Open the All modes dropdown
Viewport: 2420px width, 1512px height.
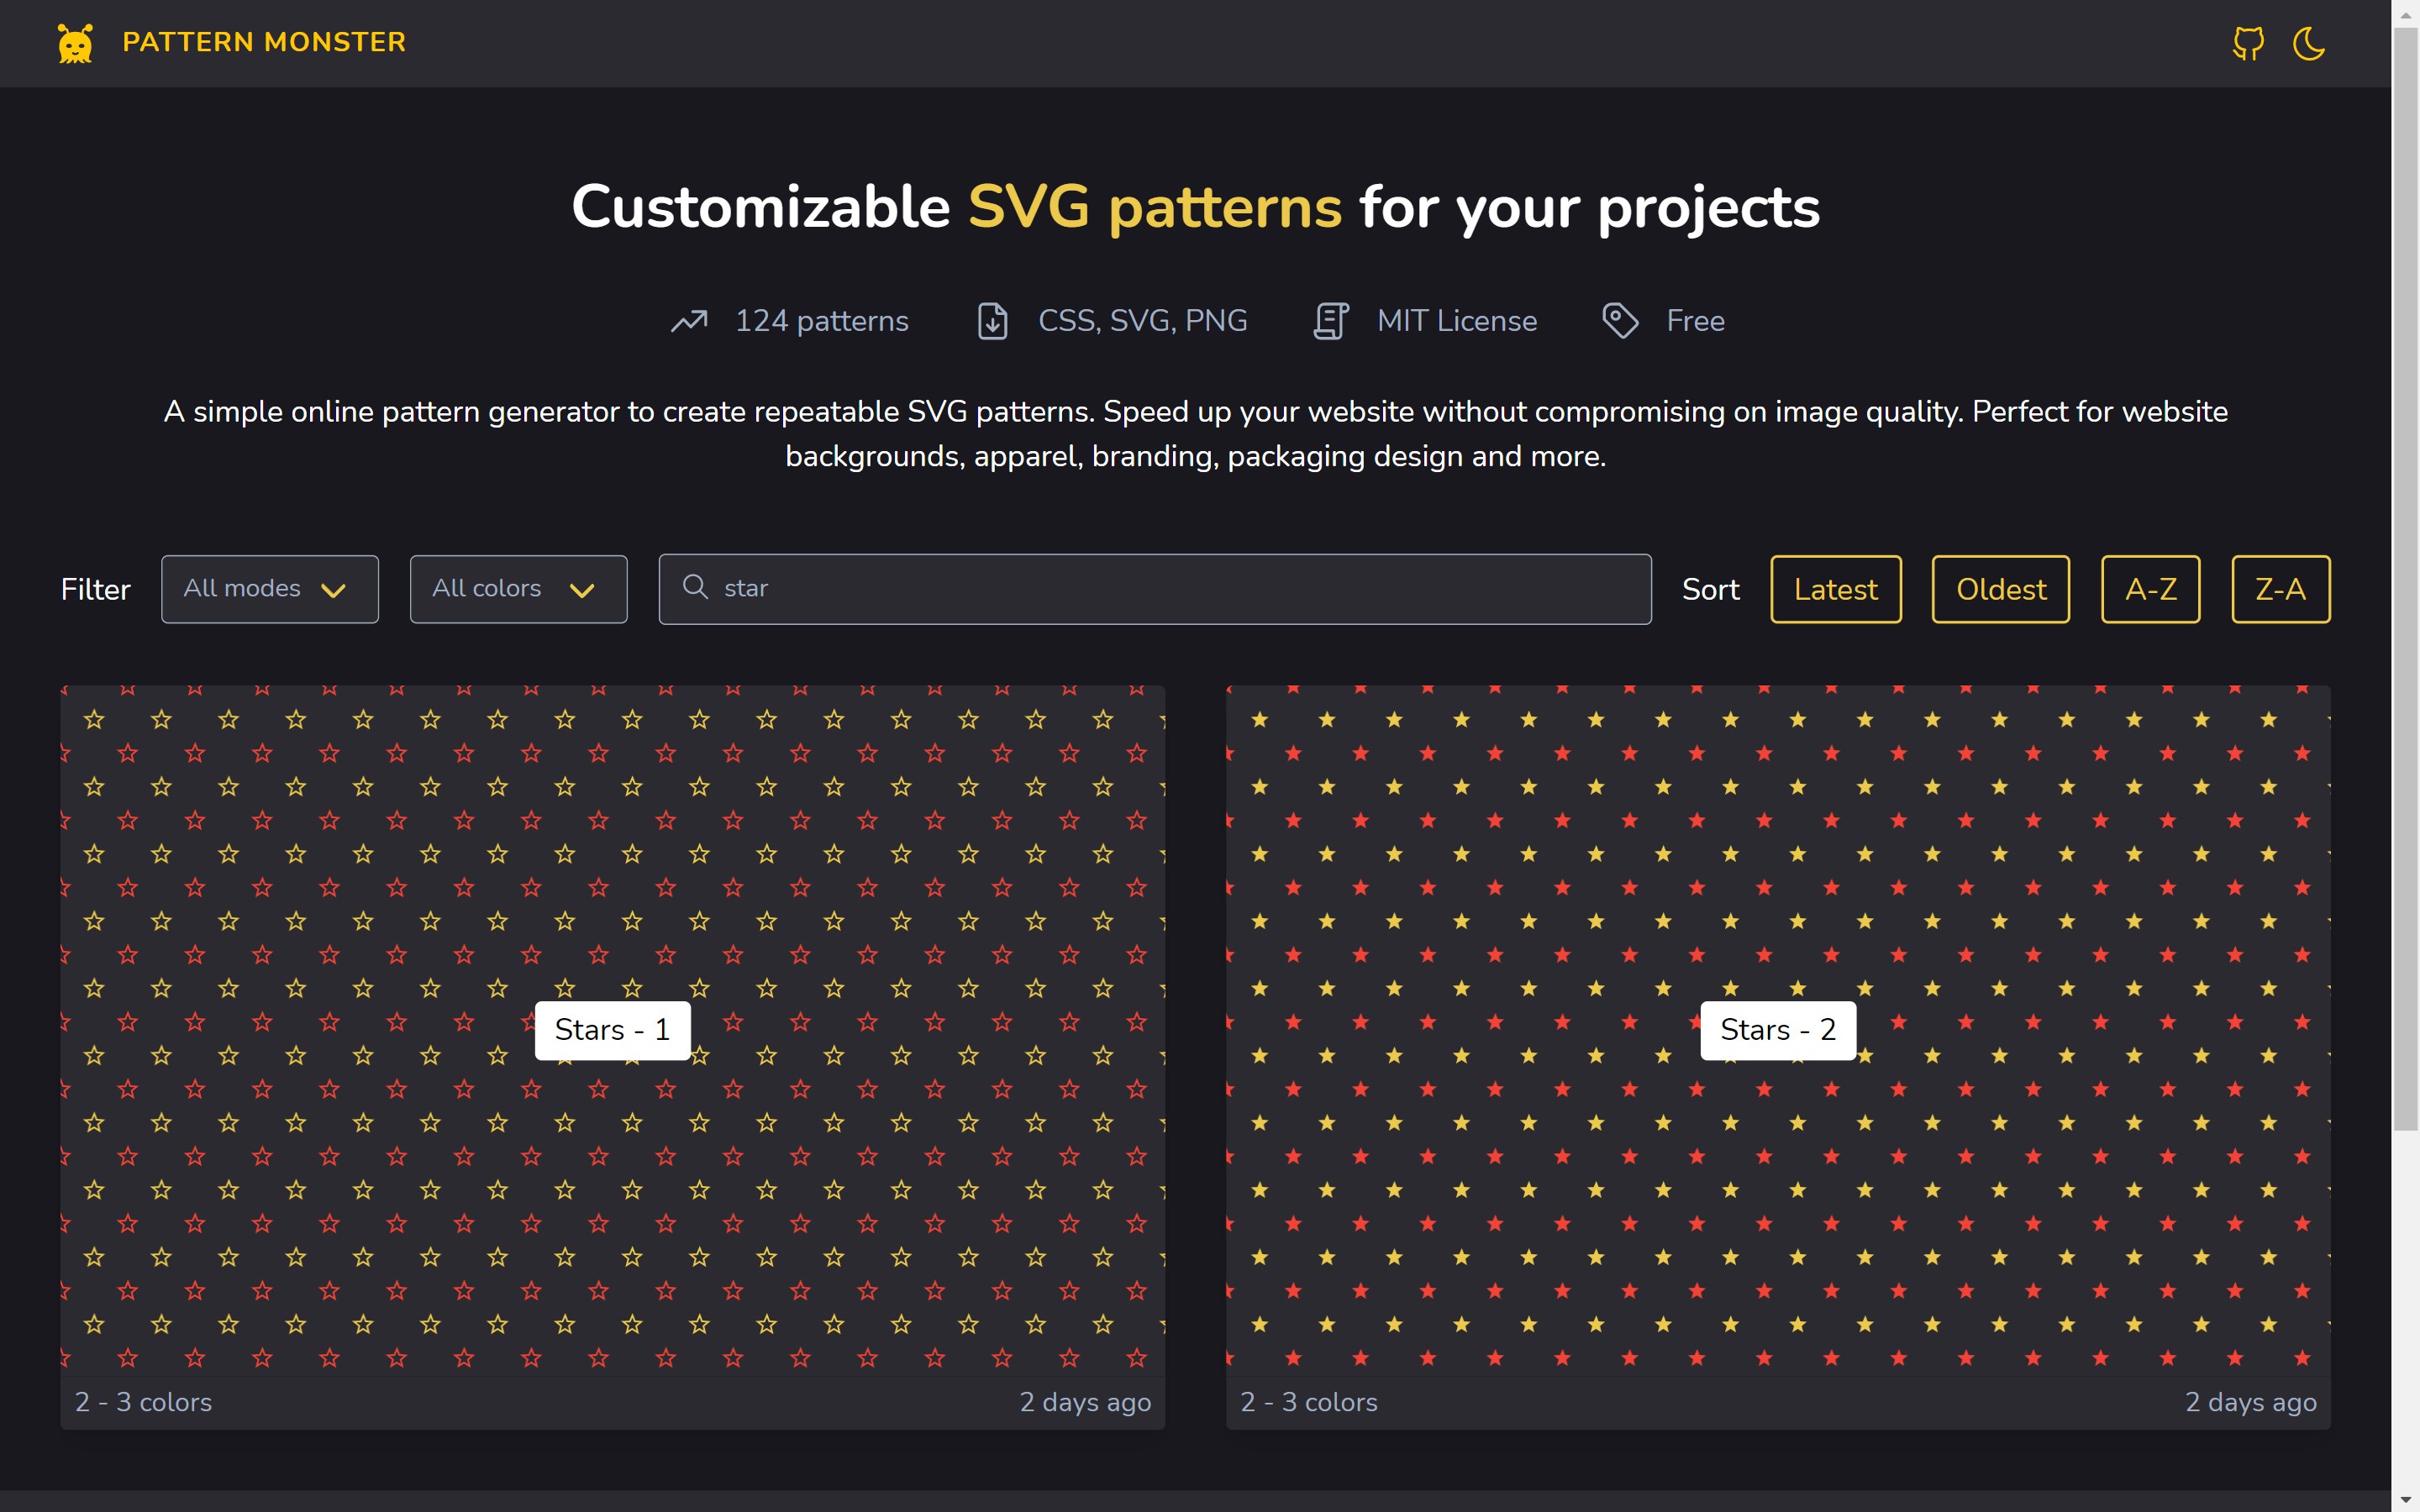[x=269, y=589]
